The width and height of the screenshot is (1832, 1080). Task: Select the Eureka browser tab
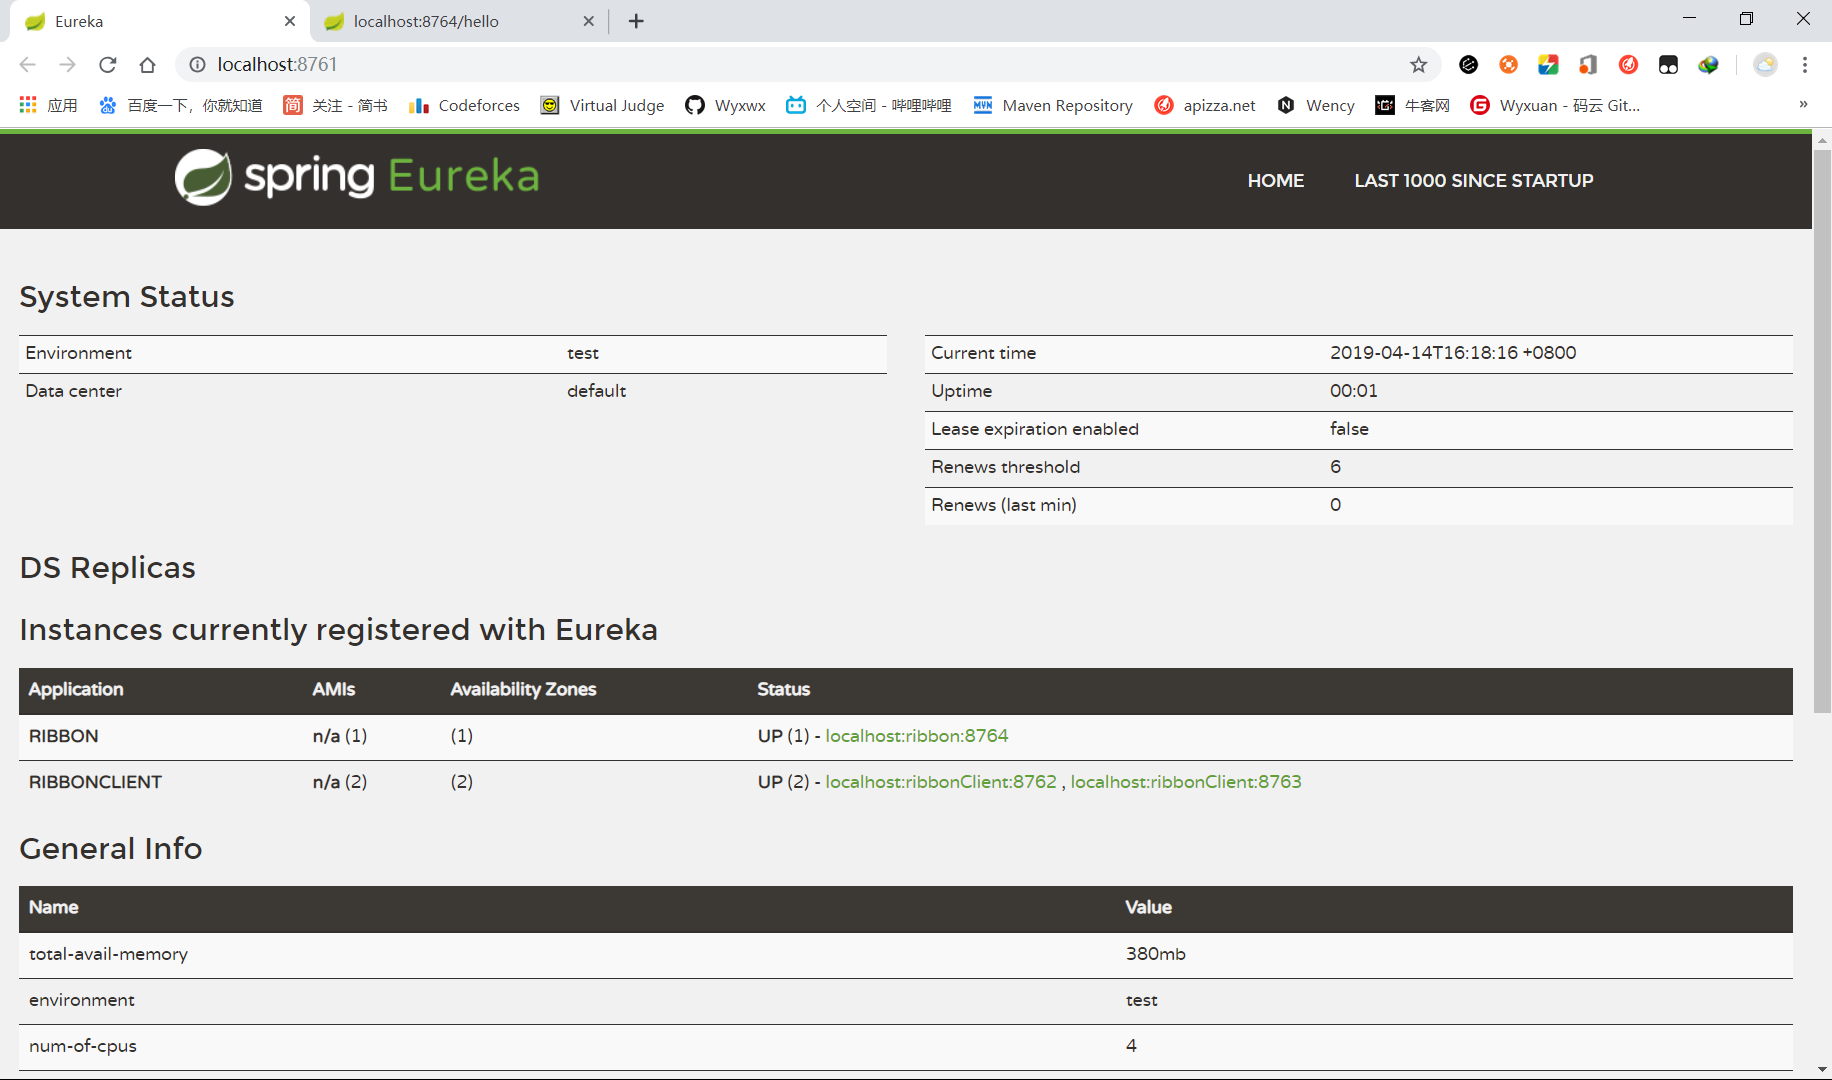[x=160, y=21]
